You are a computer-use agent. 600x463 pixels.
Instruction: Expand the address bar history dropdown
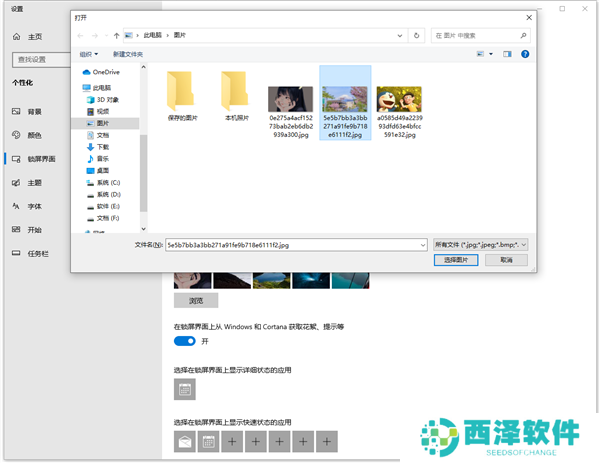click(399, 36)
